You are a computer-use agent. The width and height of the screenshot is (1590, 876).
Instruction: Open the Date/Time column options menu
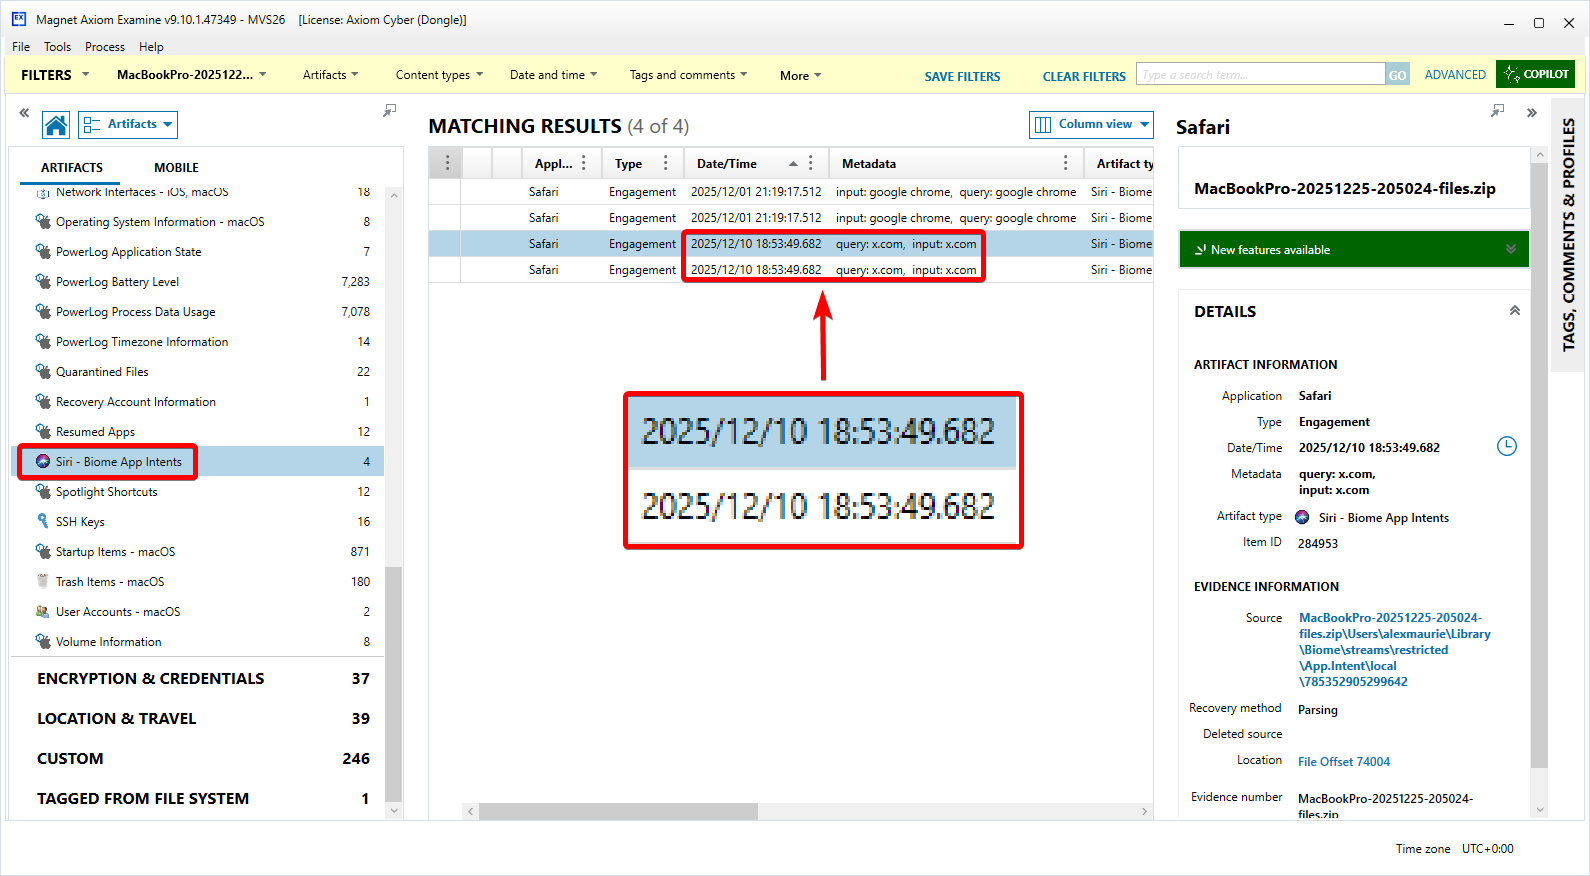[811, 163]
